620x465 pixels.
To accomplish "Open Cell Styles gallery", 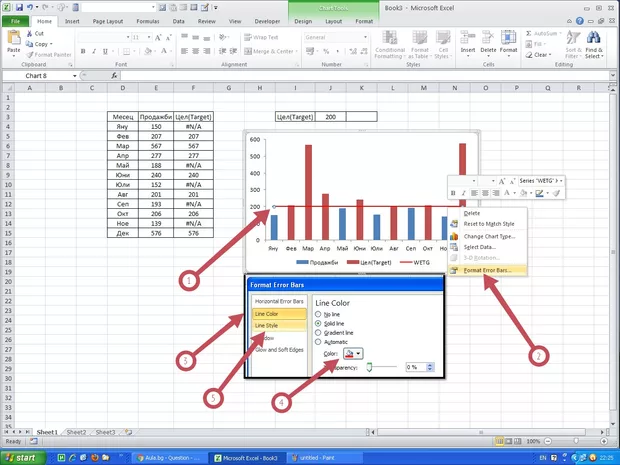I will (443, 45).
